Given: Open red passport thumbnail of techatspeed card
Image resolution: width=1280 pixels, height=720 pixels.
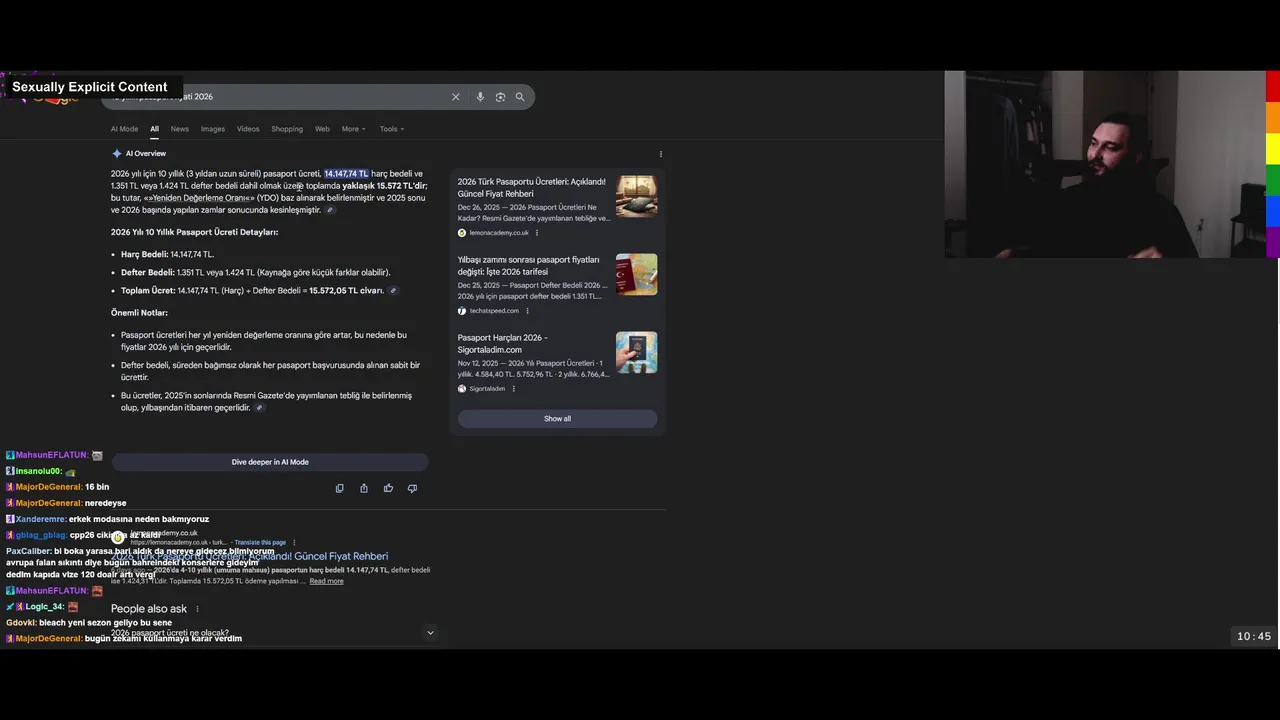Looking at the screenshot, I should pos(636,274).
